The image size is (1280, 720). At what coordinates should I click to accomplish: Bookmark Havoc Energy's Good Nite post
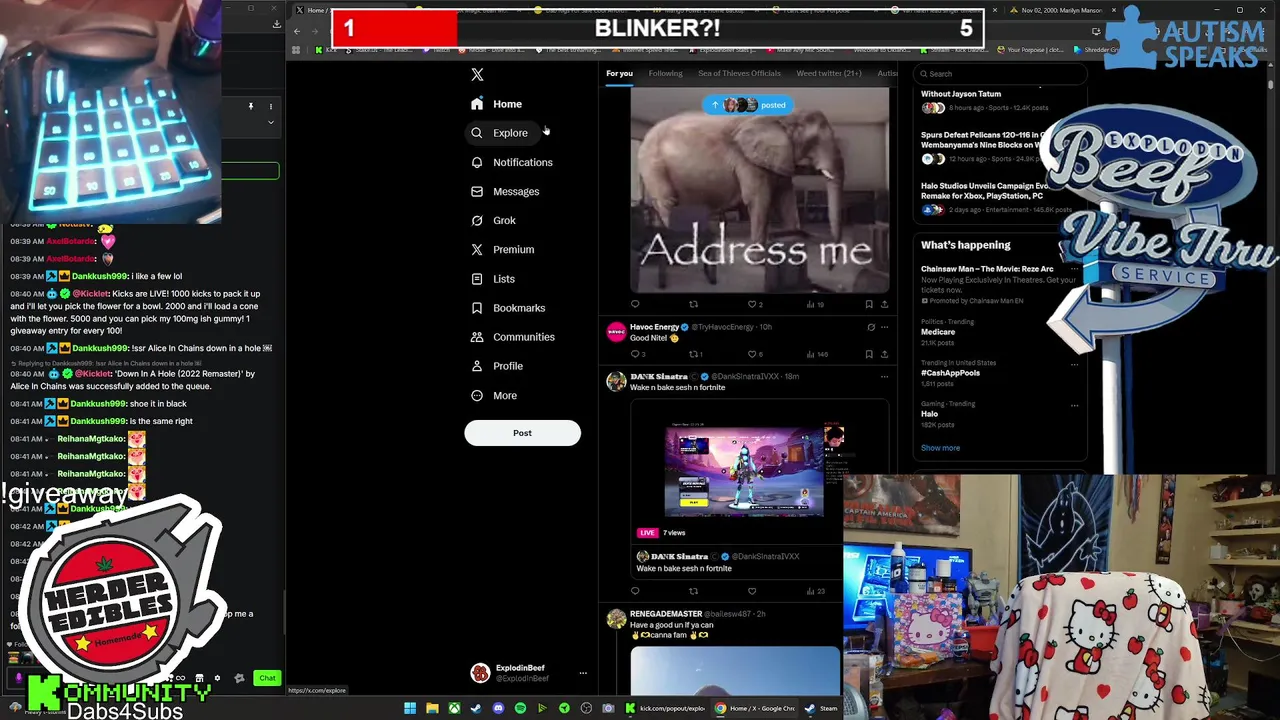pos(868,354)
